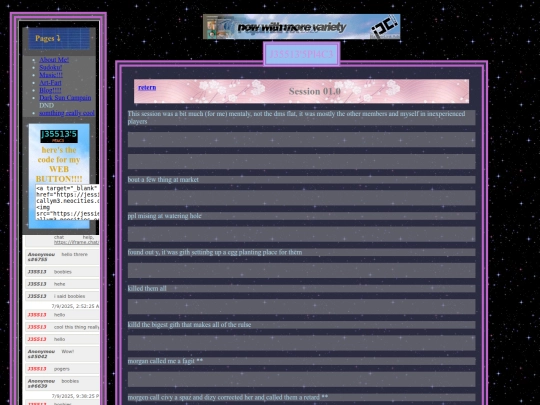The width and height of the screenshot is (540, 405).
Task: Follow the somthing really cool link
Action: (x=67, y=113)
